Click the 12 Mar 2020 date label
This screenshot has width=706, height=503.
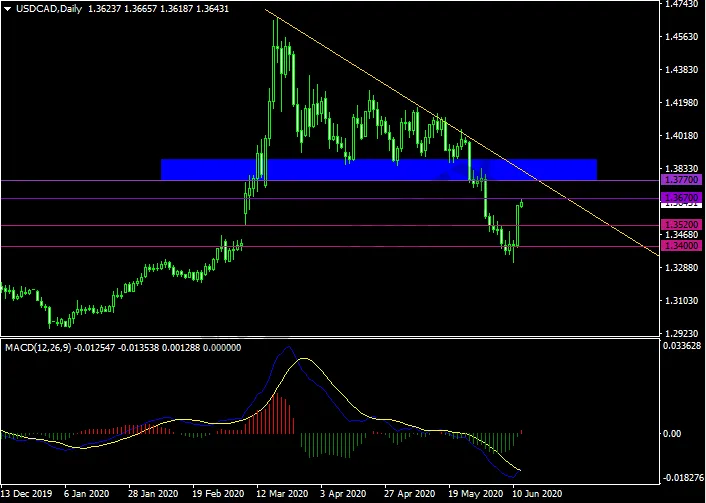(x=283, y=494)
